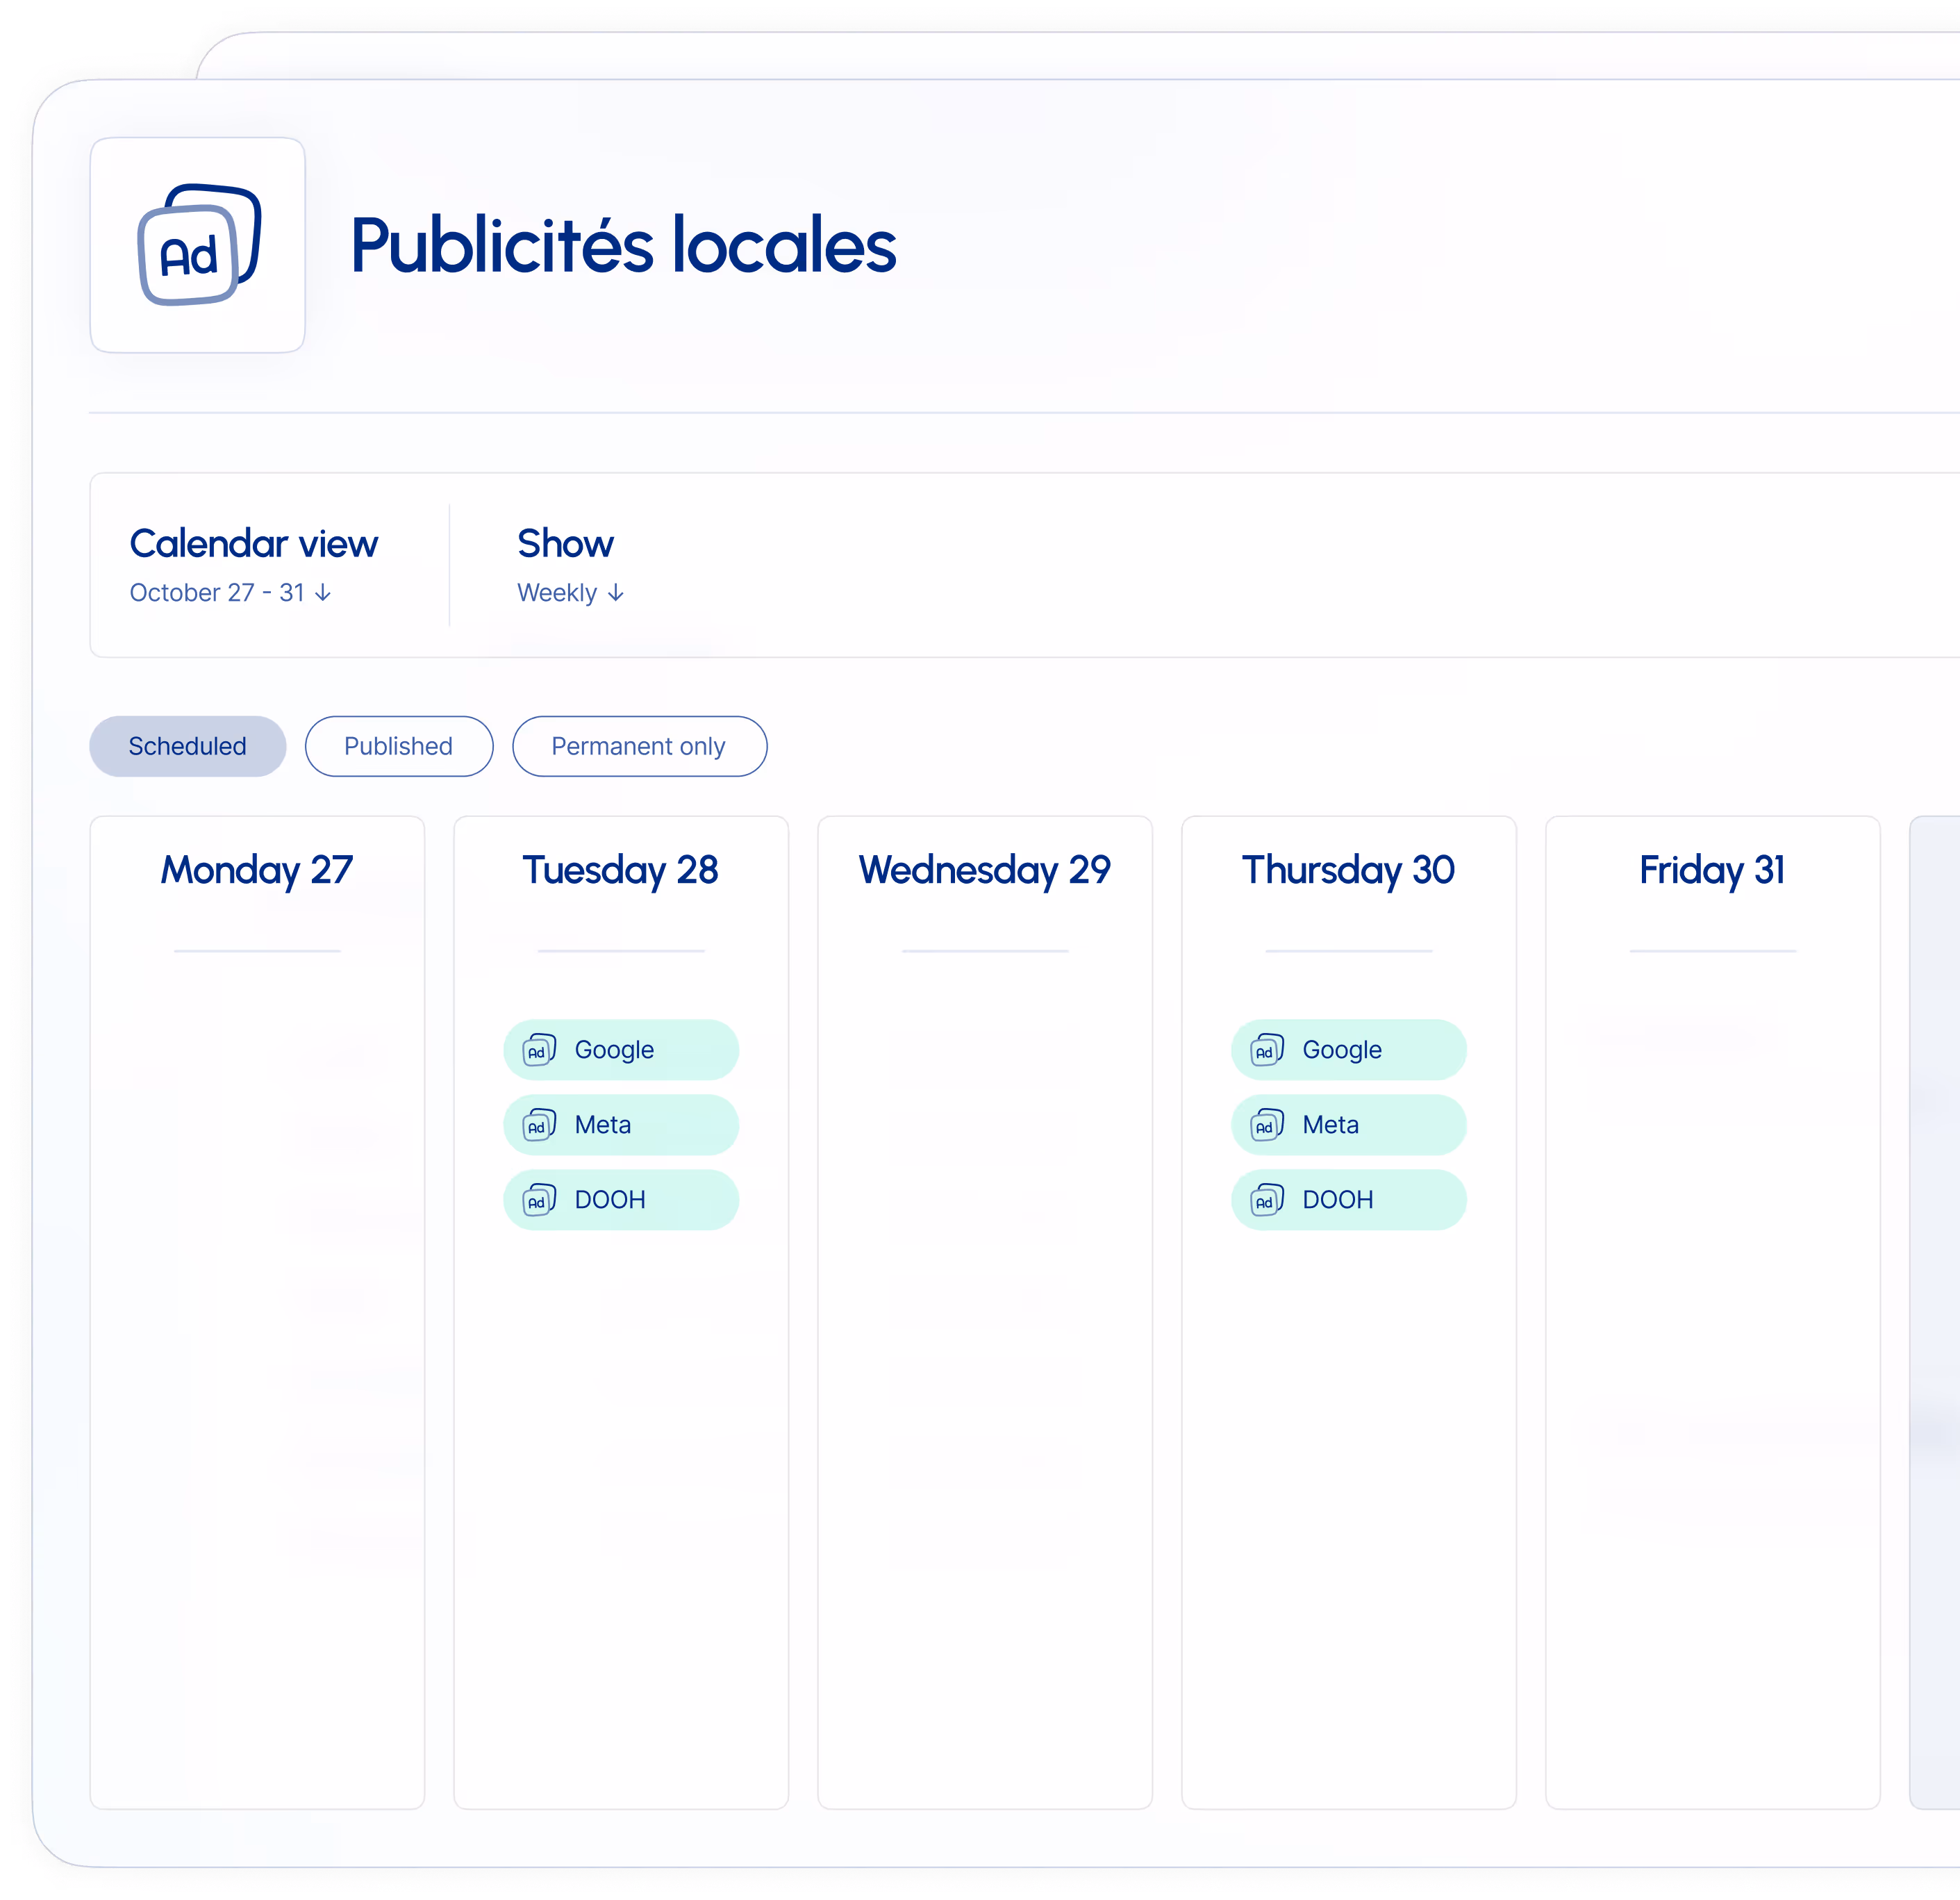This screenshot has height=1900, width=1960.
Task: Toggle the Scheduled filter
Action: [x=187, y=746]
